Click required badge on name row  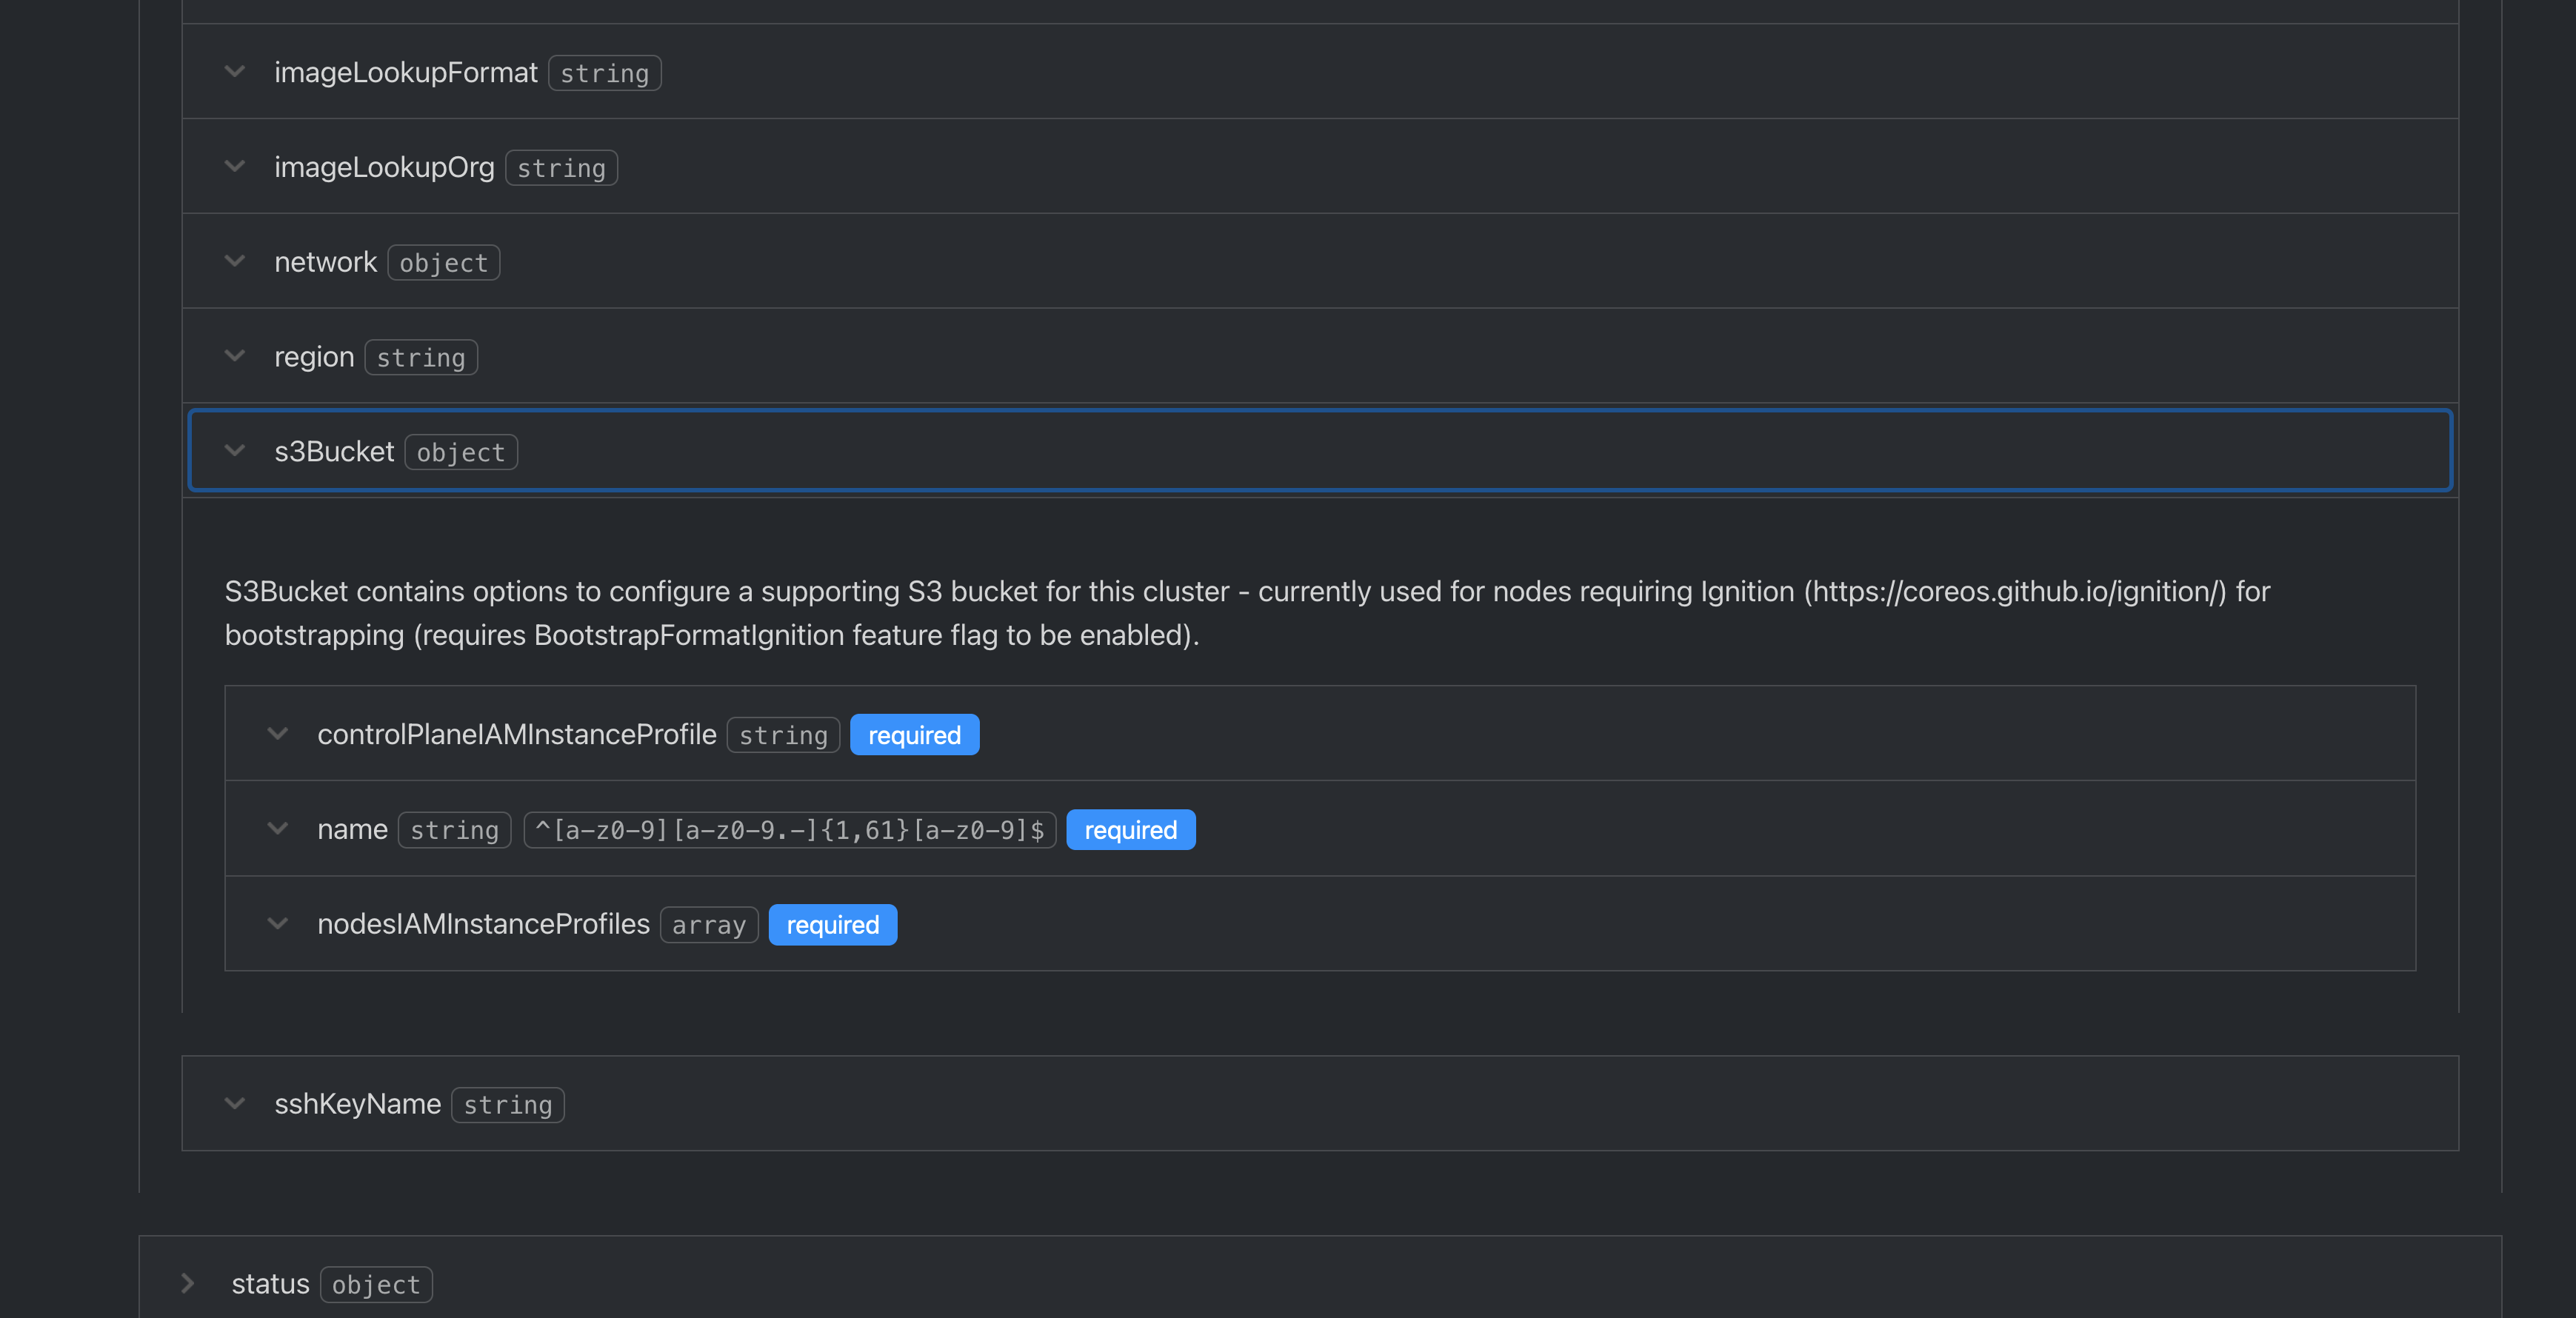click(1130, 830)
